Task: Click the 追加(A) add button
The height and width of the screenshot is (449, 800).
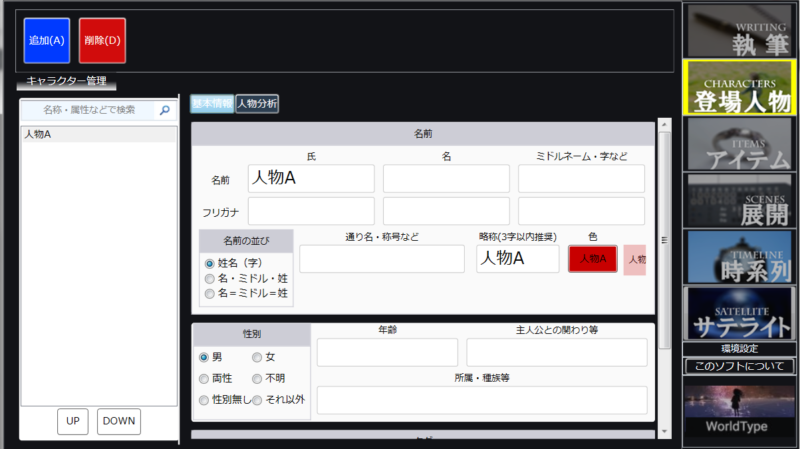Action: [x=47, y=41]
